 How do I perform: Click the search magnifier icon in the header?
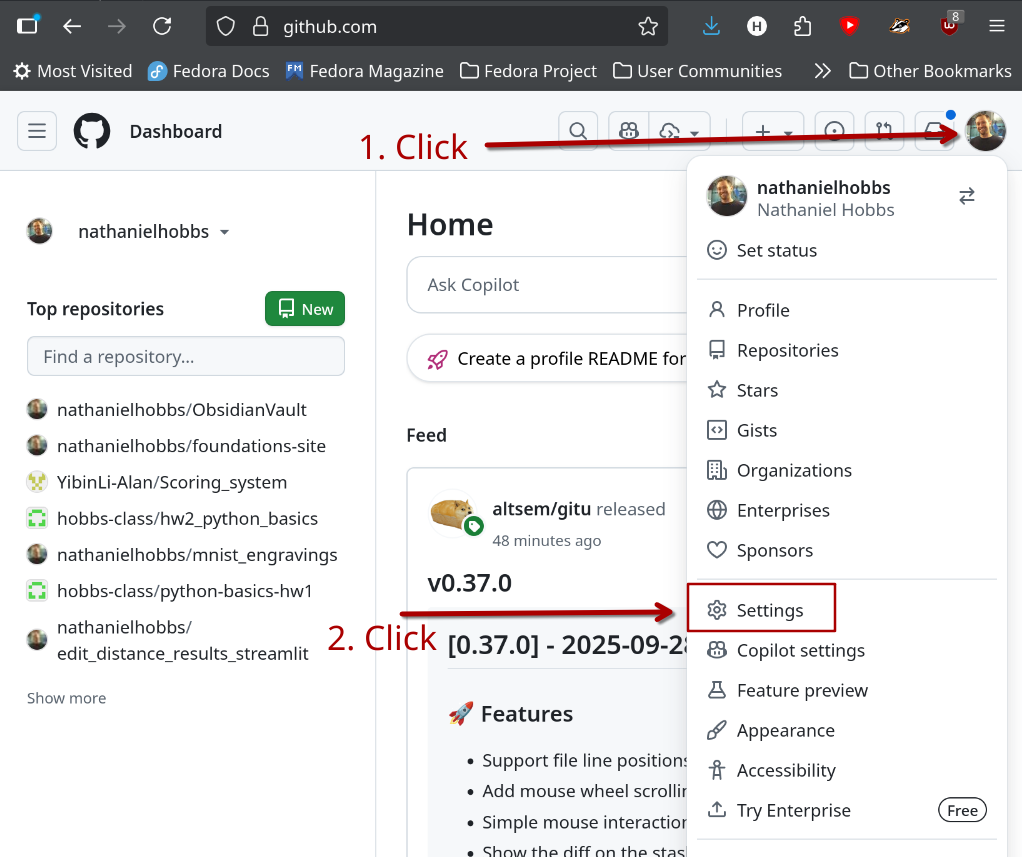pyautogui.click(x=578, y=131)
